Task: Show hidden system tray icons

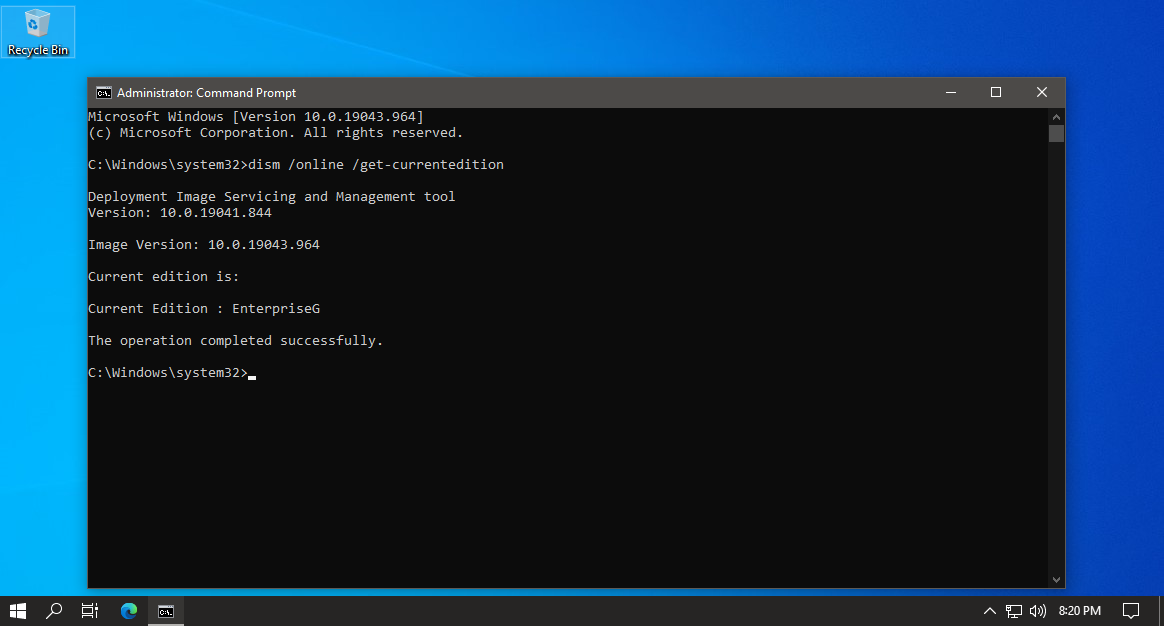Action: [x=989, y=610]
